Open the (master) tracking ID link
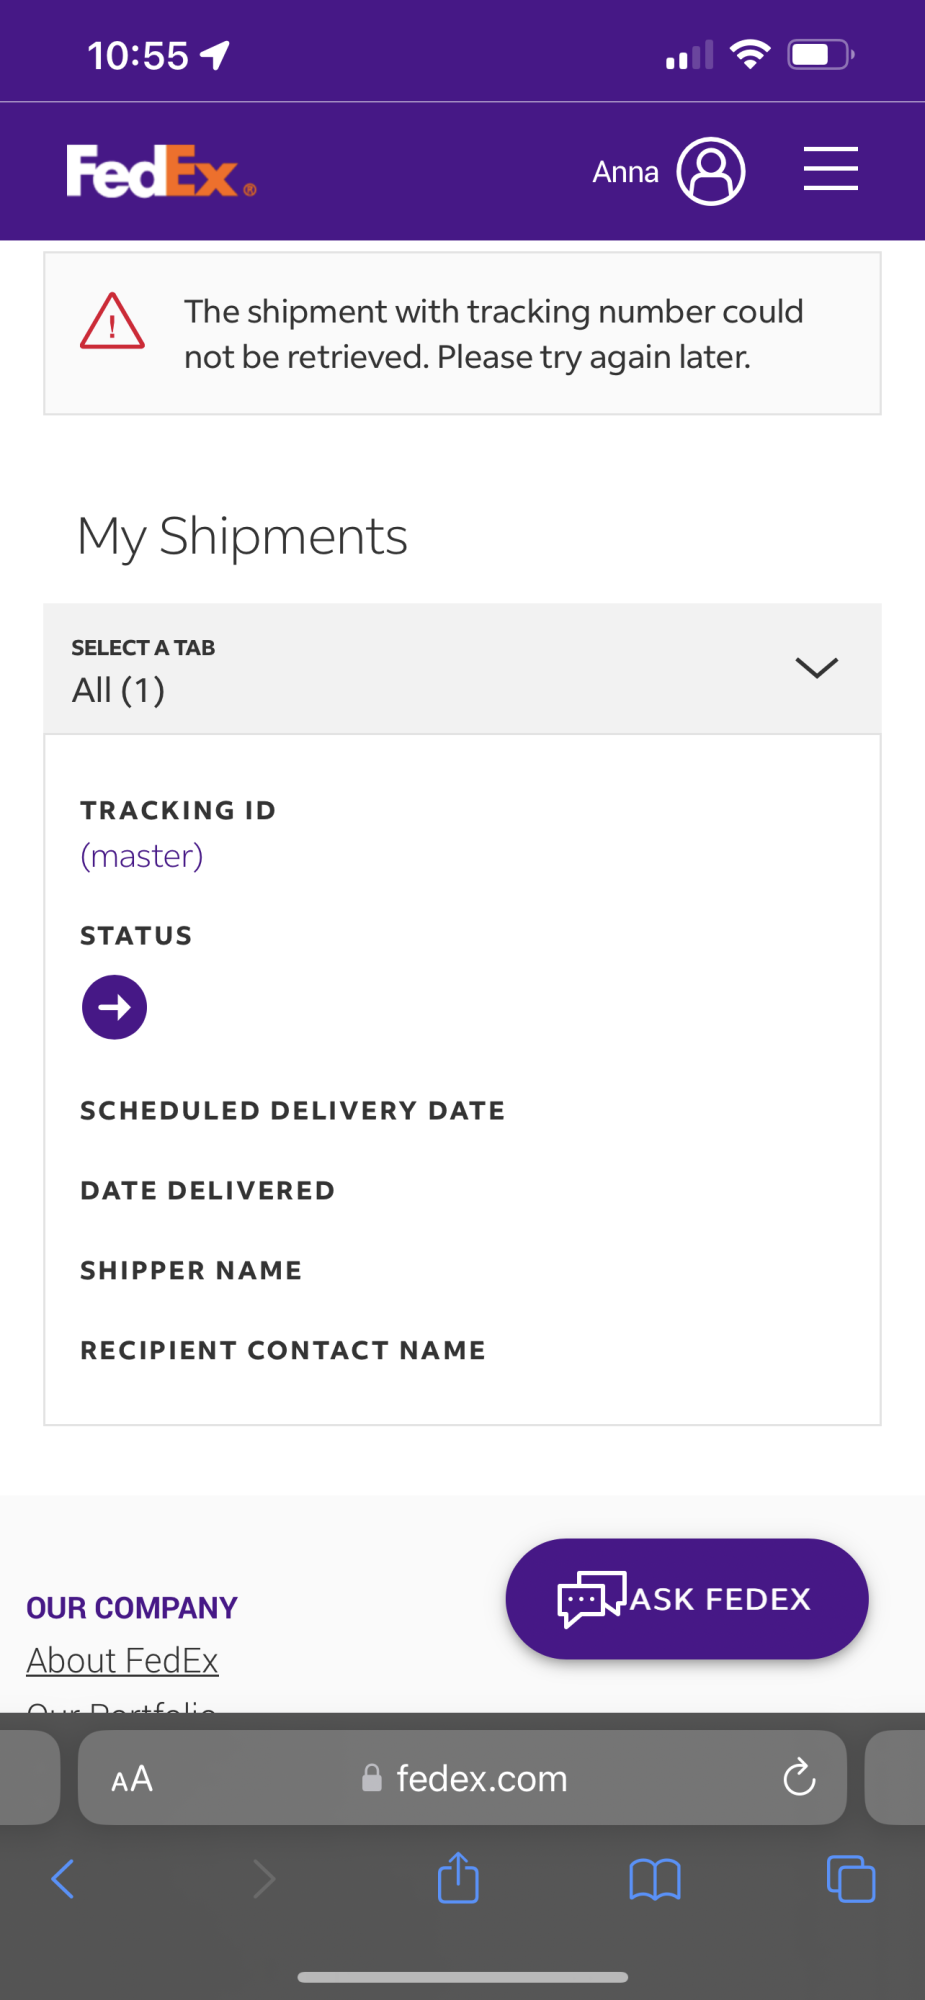Image resolution: width=925 pixels, height=2000 pixels. pyautogui.click(x=142, y=856)
